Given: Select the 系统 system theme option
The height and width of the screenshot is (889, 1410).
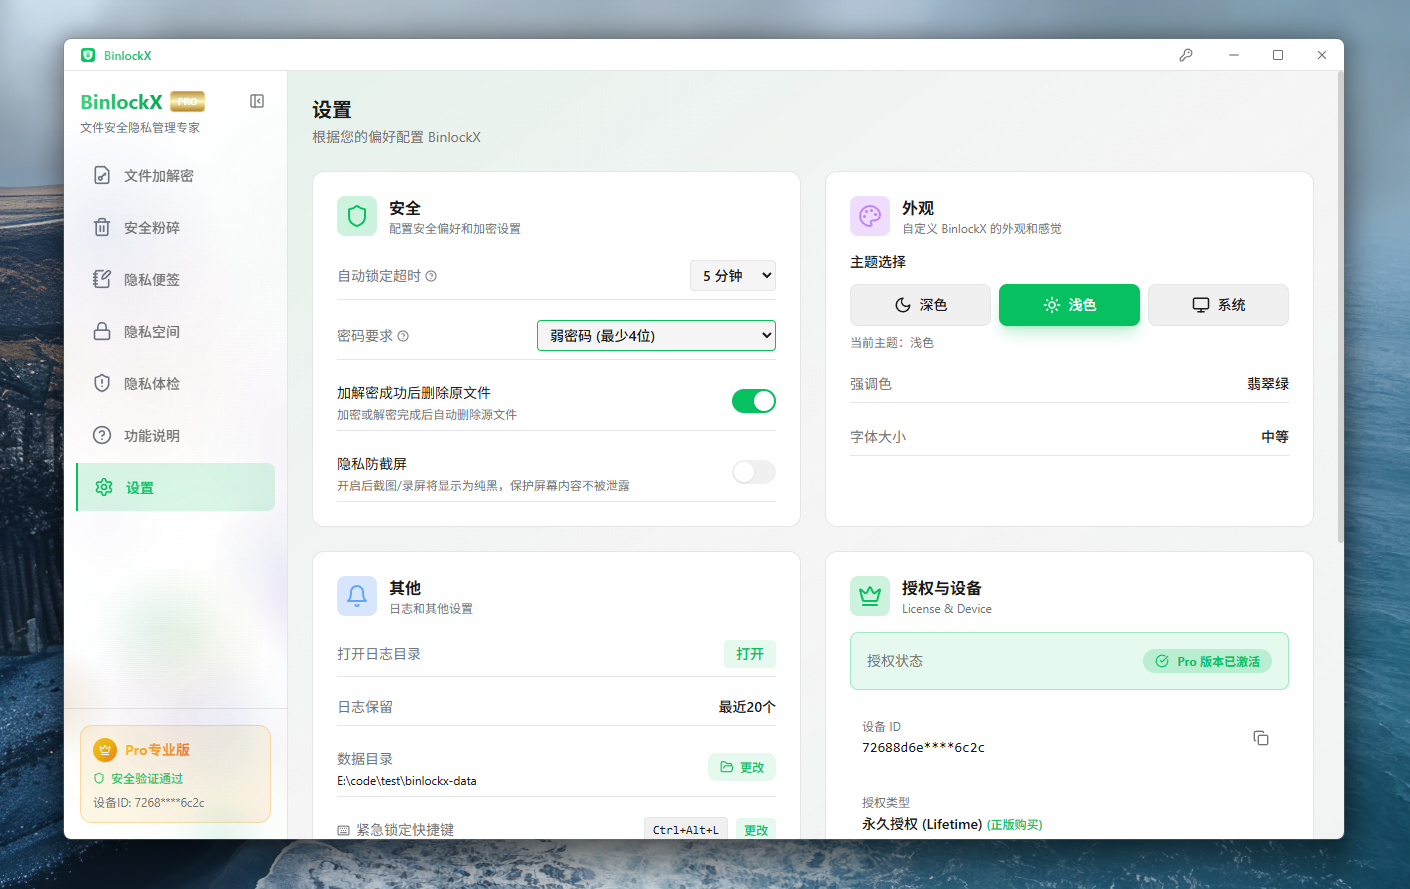Looking at the screenshot, I should click(x=1218, y=305).
